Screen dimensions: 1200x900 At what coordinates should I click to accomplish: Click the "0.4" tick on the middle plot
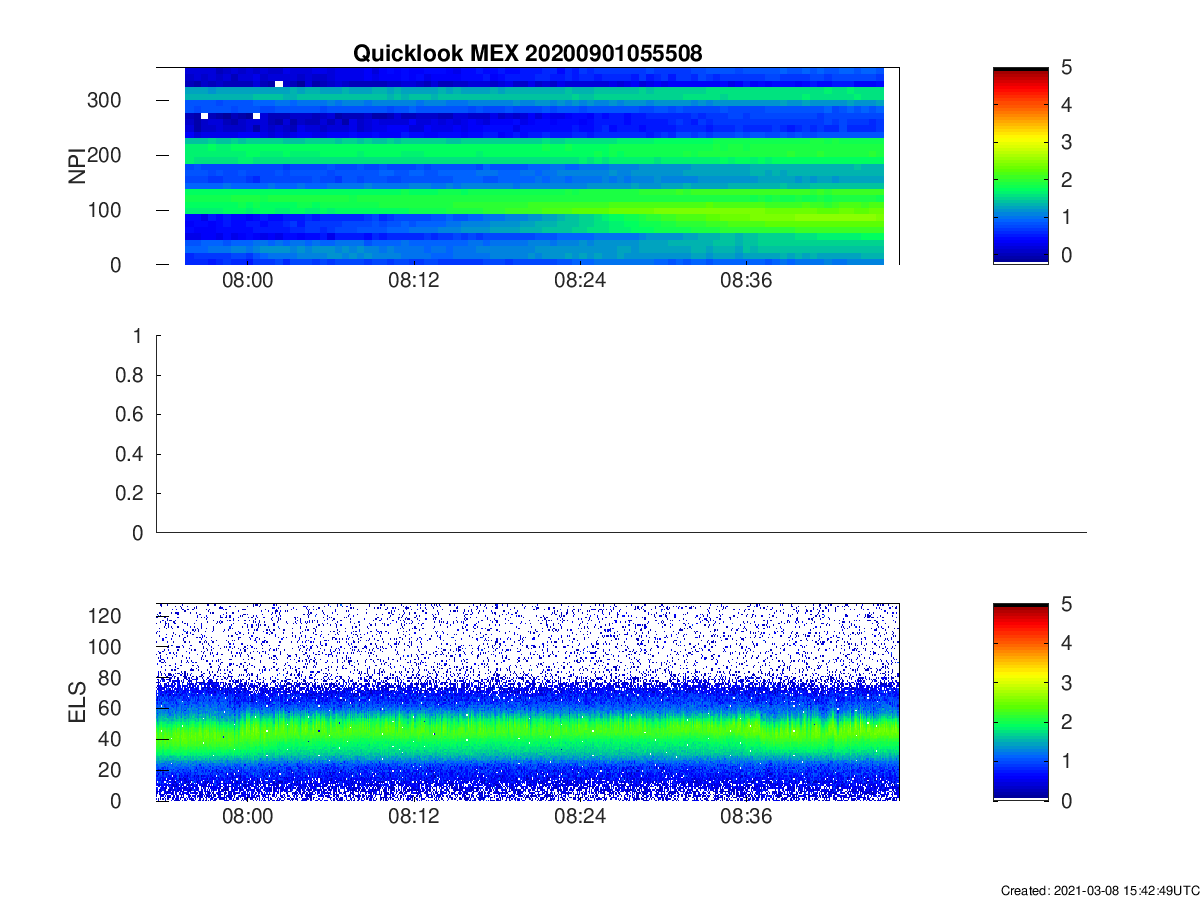(x=131, y=454)
